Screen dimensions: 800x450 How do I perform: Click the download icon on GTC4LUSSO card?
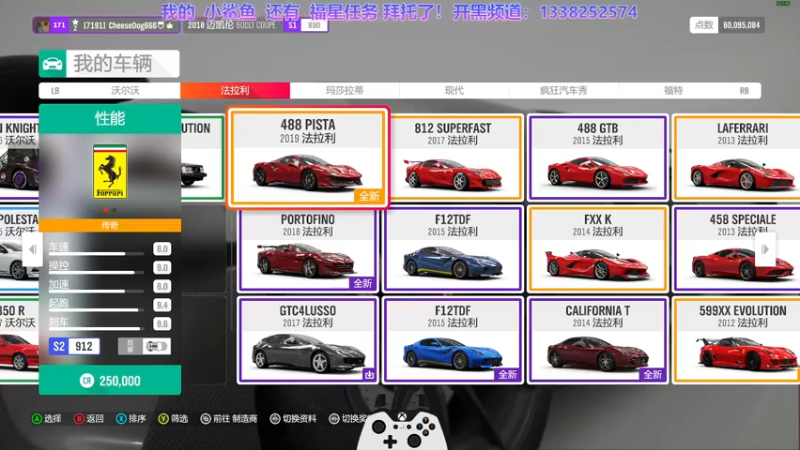pyautogui.click(x=369, y=375)
